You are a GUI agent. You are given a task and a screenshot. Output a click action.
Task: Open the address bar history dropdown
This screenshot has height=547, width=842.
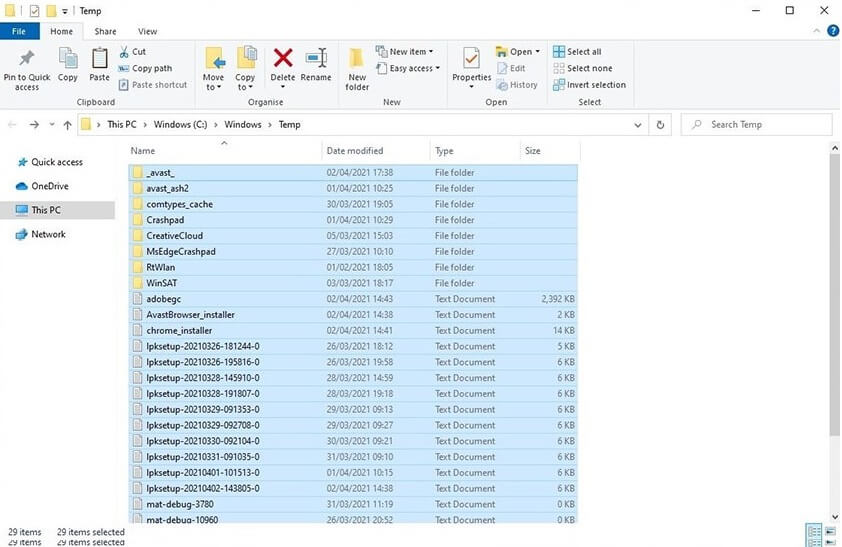coord(638,125)
